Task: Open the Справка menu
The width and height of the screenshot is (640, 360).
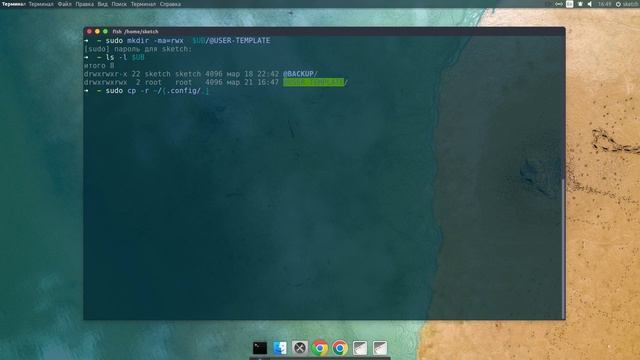Action: click(170, 4)
